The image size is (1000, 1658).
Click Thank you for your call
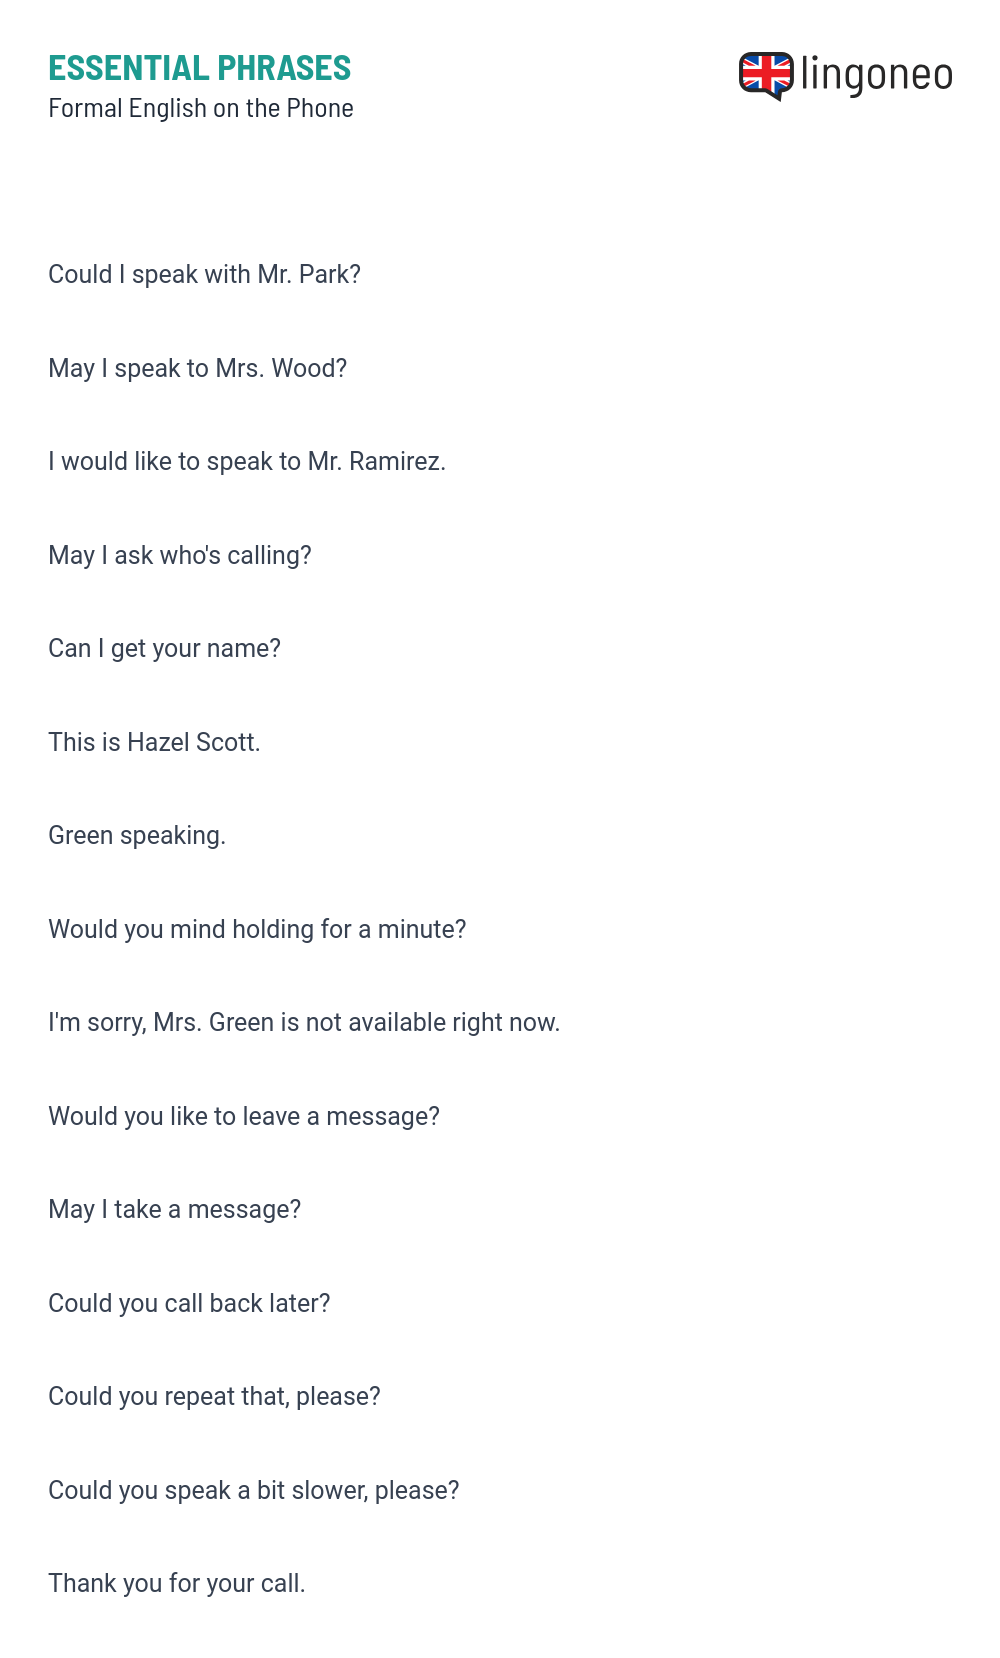[177, 1583]
